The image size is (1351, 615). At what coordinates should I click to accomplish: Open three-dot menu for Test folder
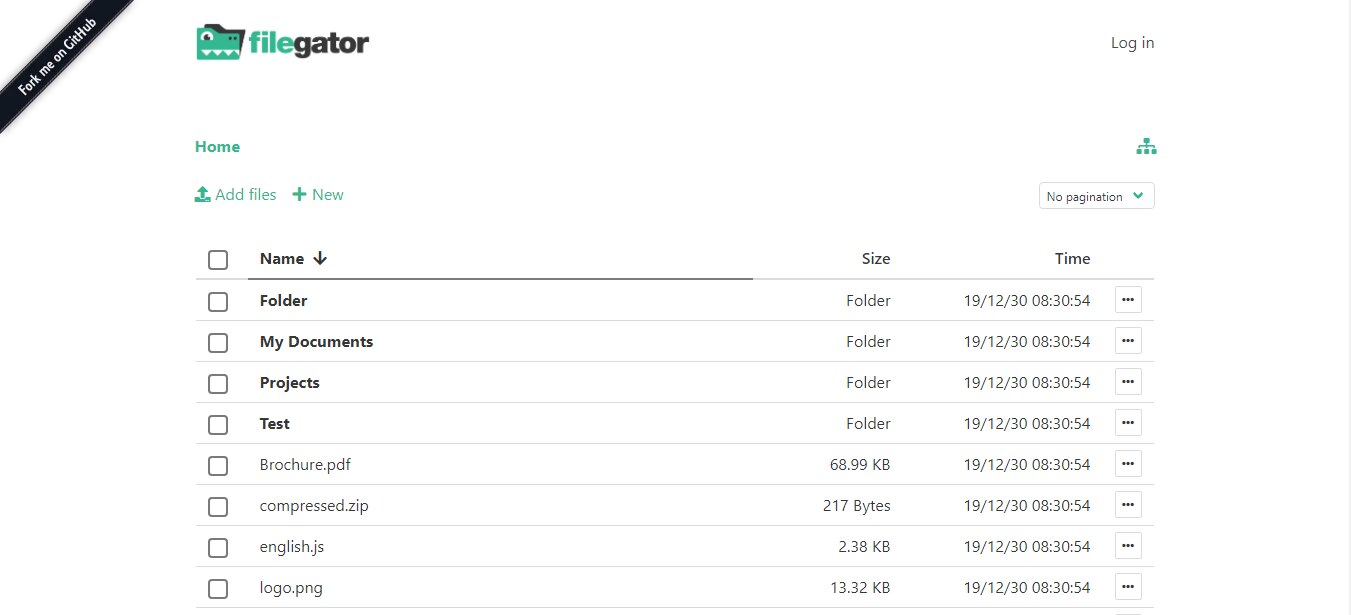pos(1128,423)
